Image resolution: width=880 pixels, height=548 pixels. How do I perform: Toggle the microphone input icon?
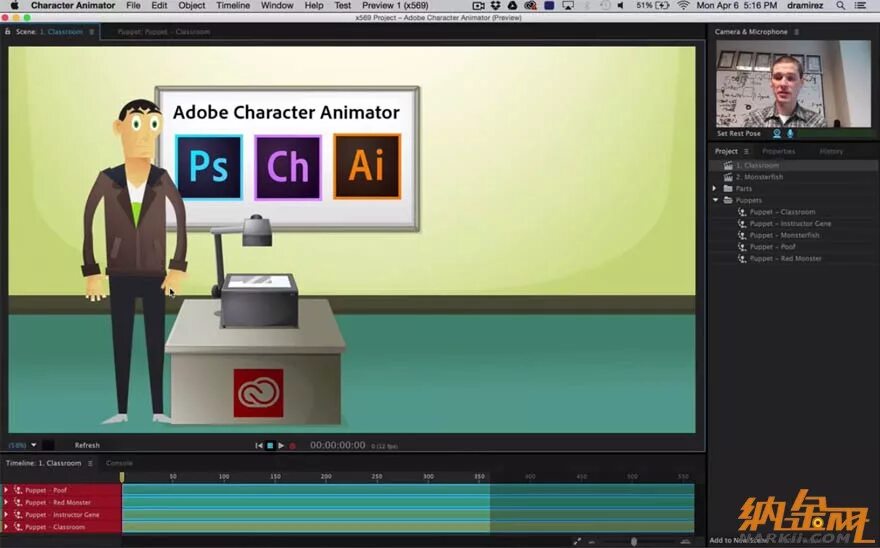click(x=790, y=134)
